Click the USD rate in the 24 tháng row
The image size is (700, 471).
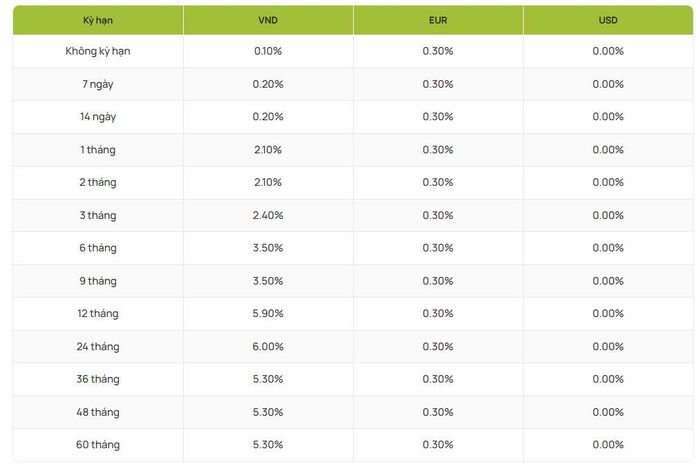pos(608,346)
